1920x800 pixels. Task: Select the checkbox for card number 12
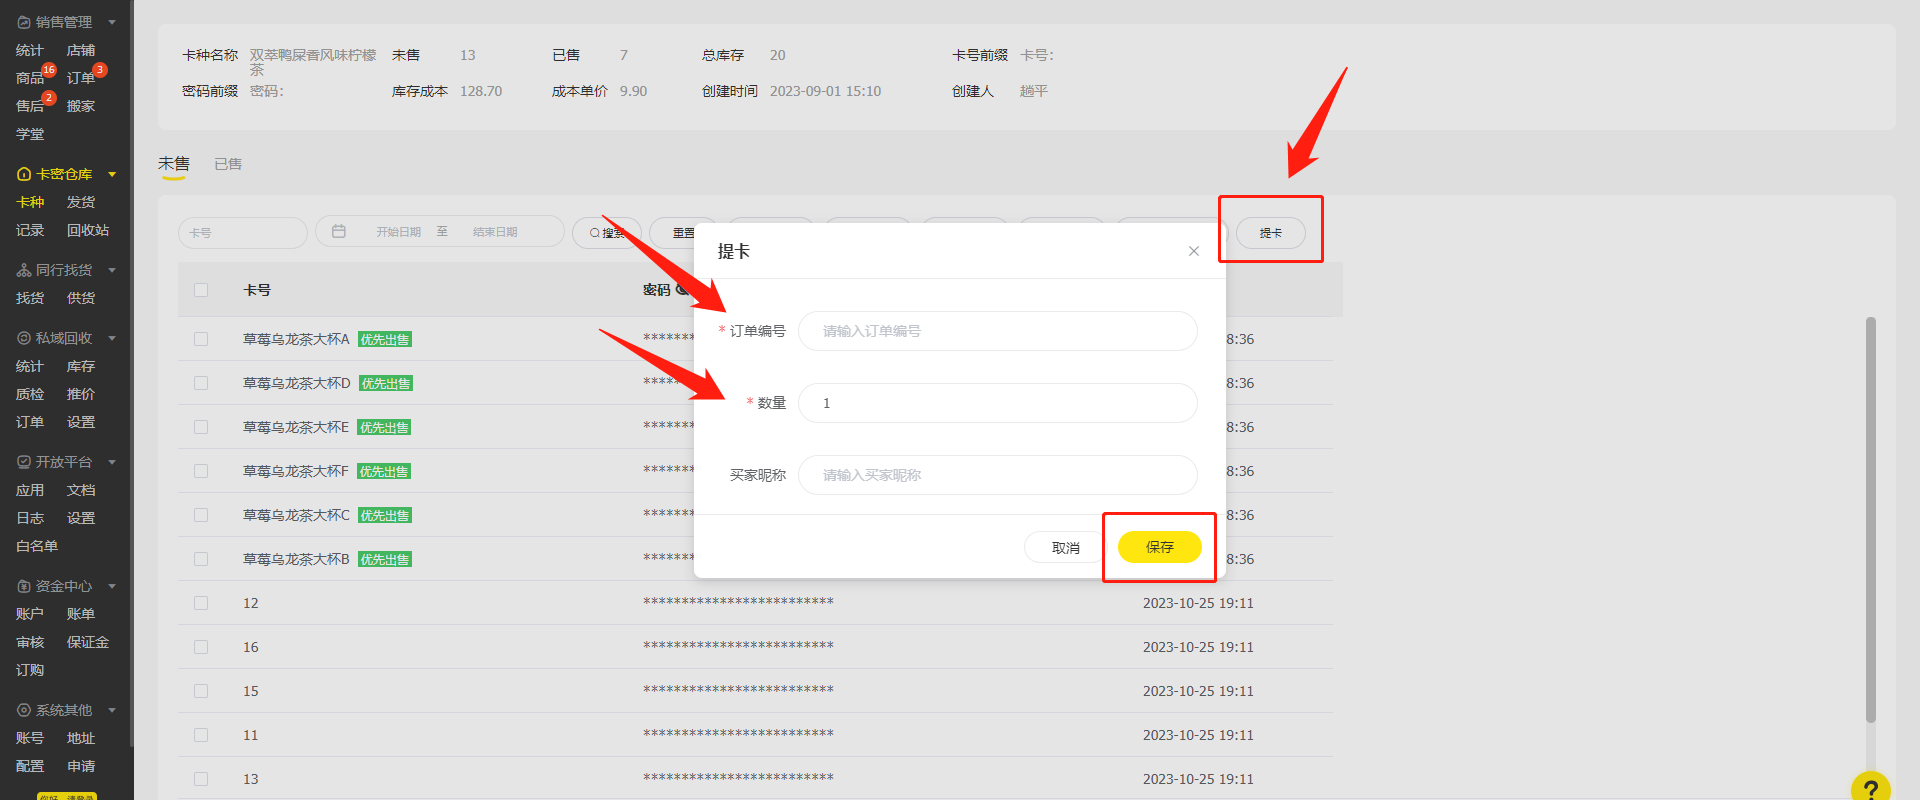tap(201, 603)
